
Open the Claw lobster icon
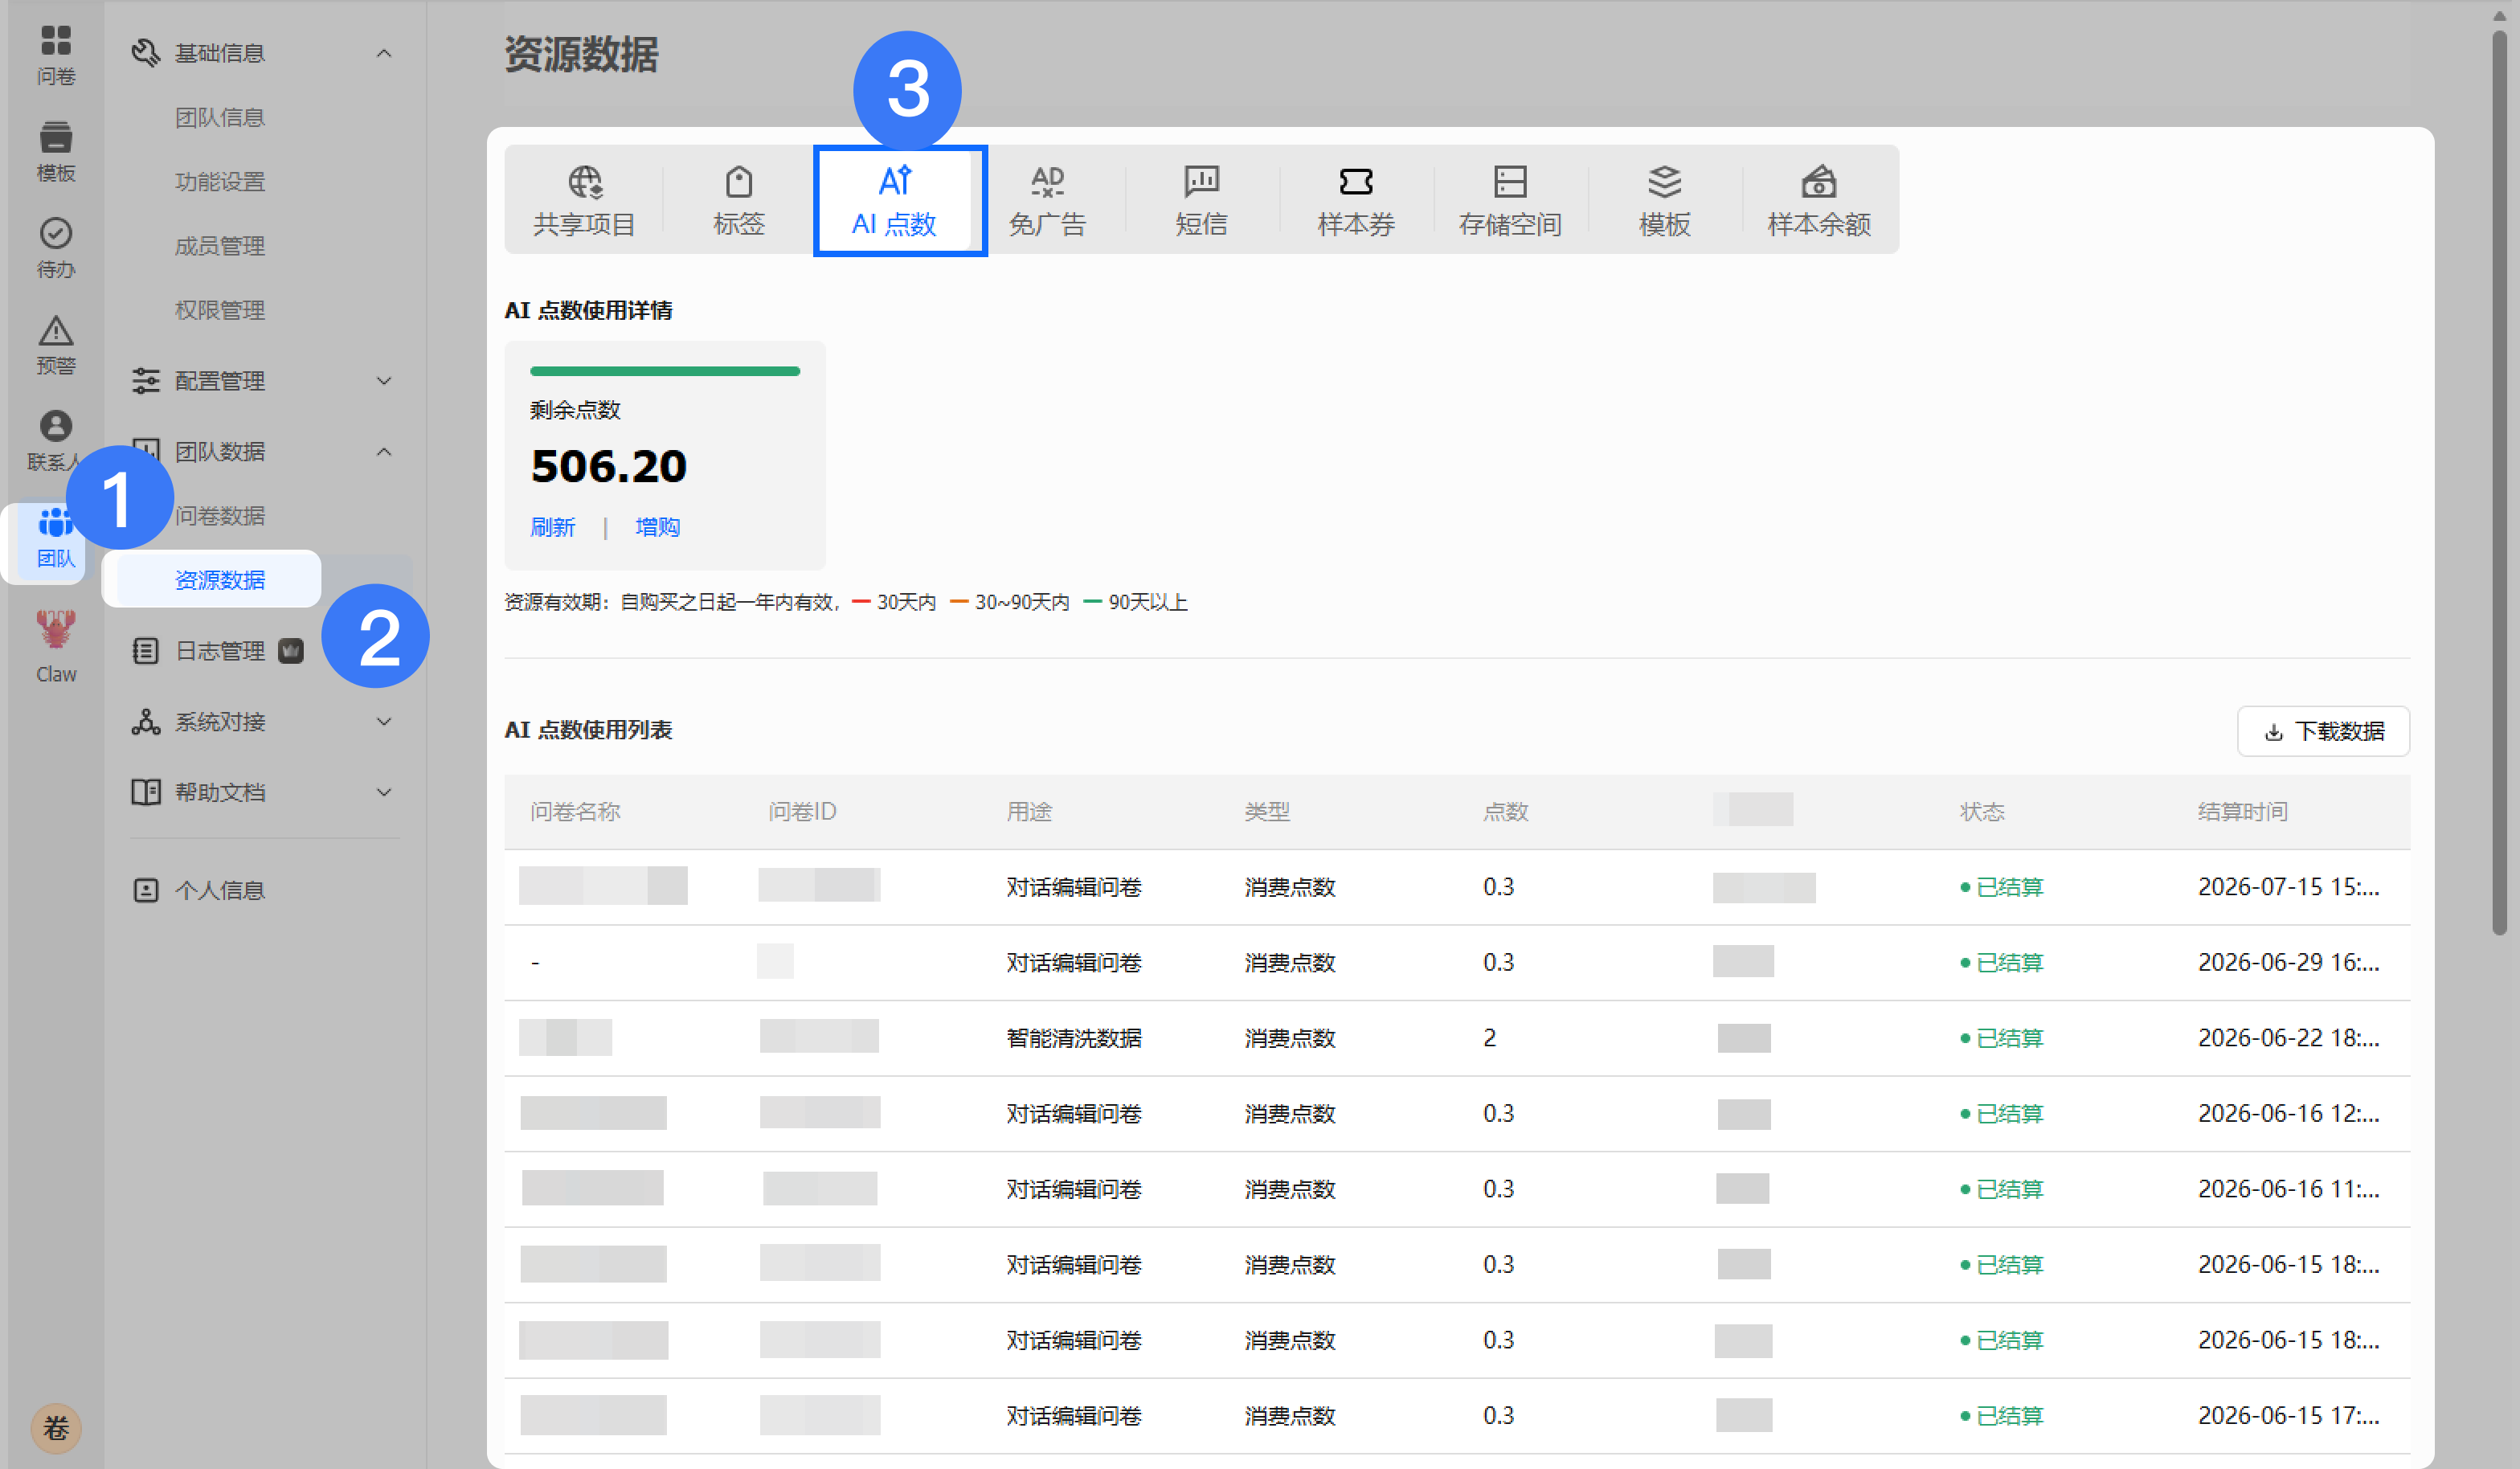point(56,630)
